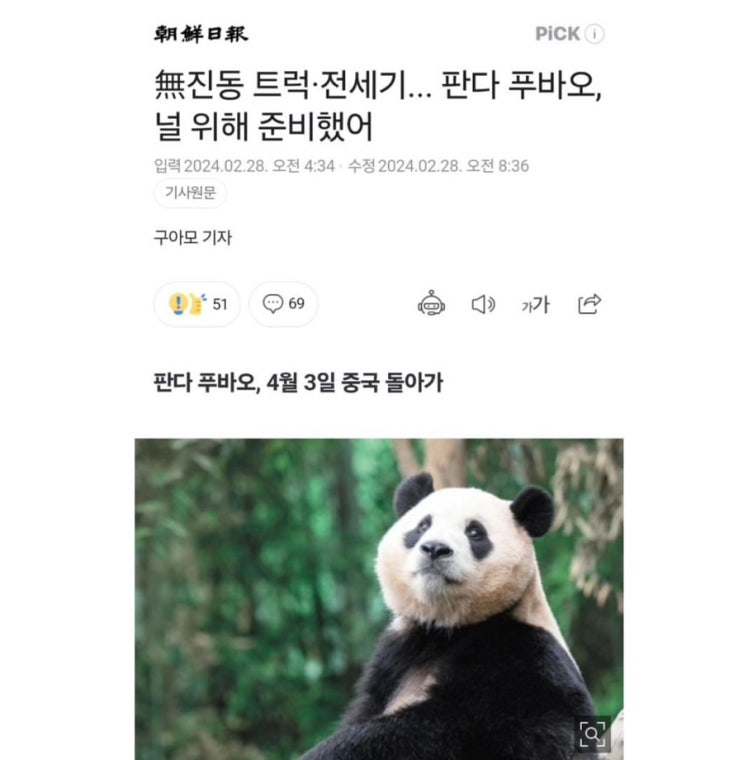The height and width of the screenshot is (760, 743).
Task: Open comments via speech bubble icon
Action: click(x=273, y=304)
